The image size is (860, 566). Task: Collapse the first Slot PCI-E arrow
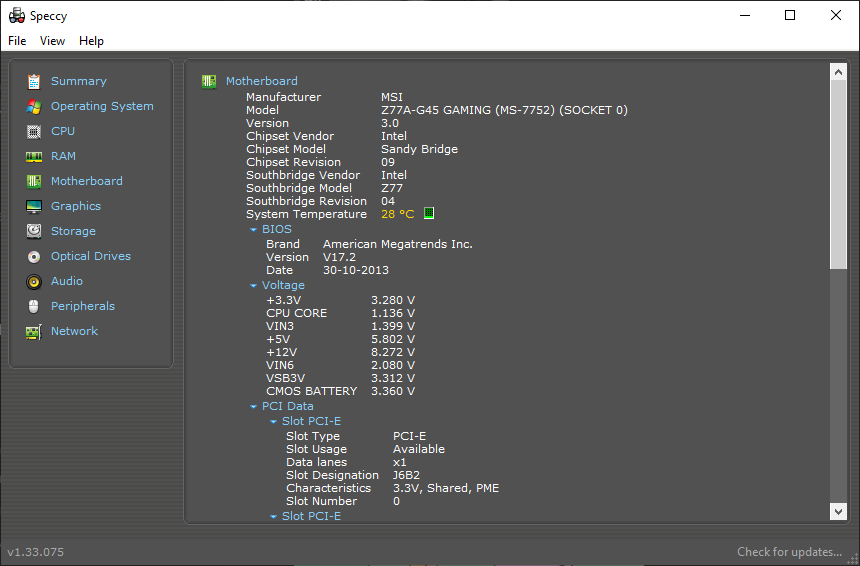(x=273, y=422)
